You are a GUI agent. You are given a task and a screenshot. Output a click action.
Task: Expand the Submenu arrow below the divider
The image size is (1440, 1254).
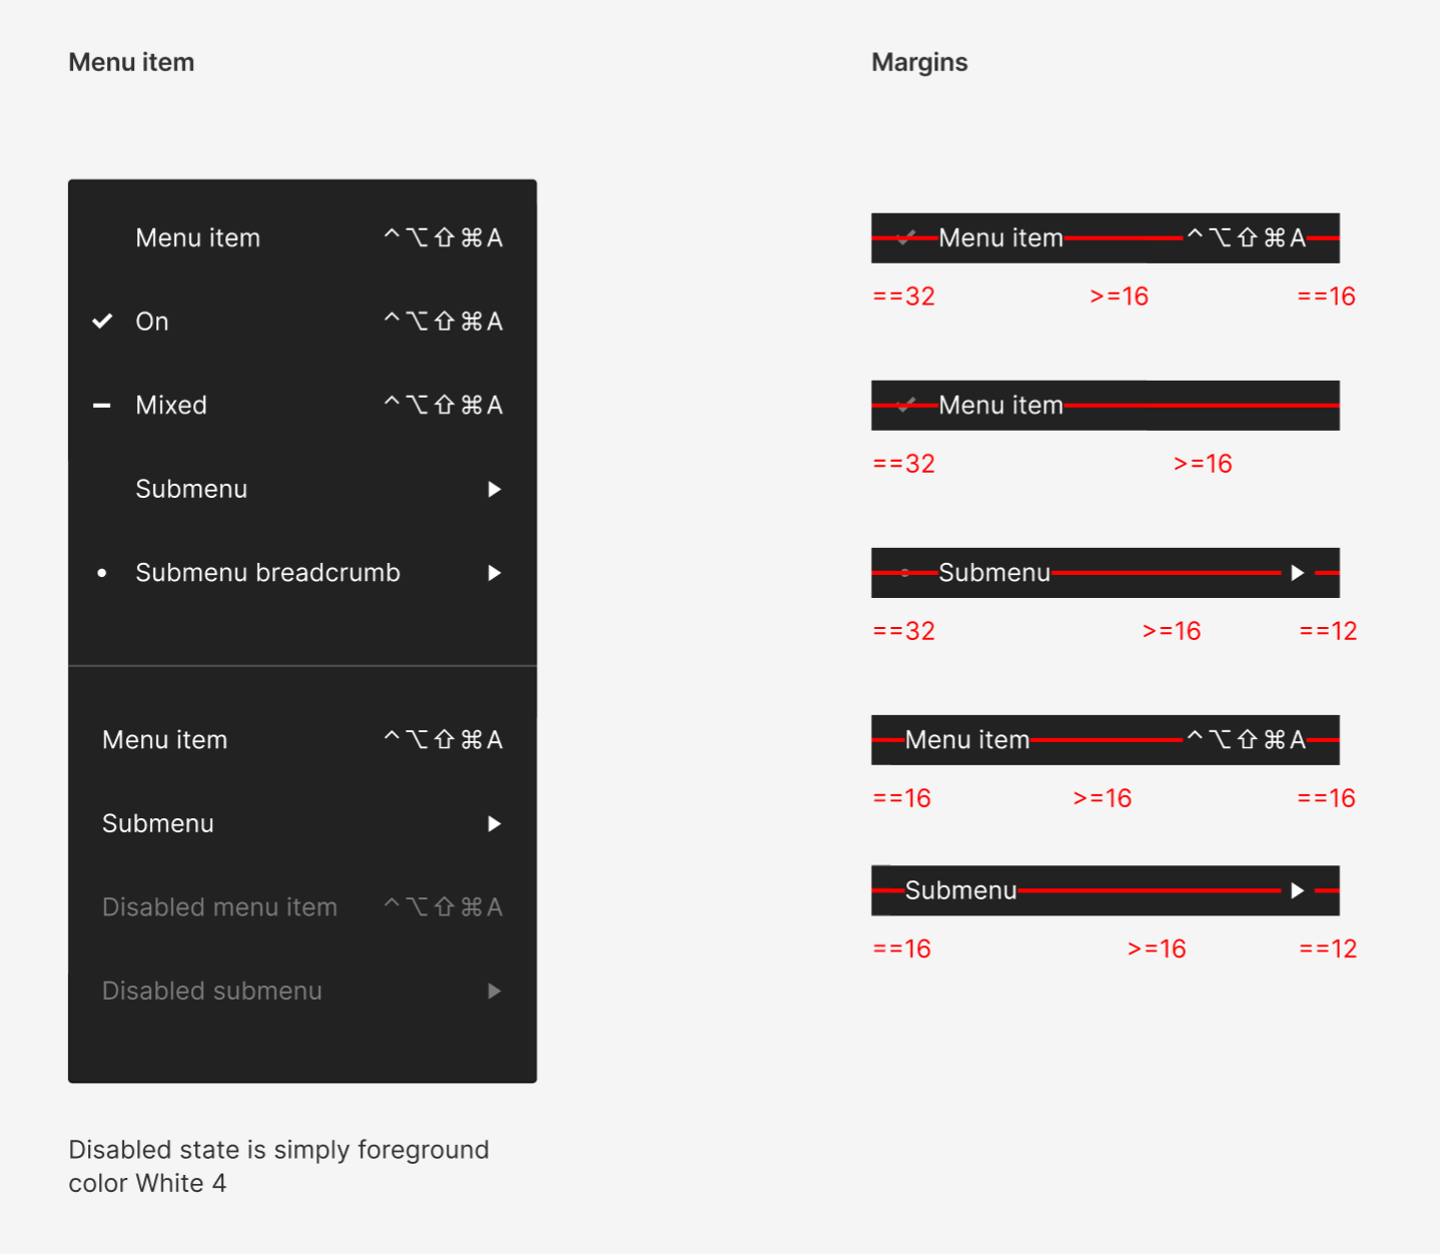pyautogui.click(x=494, y=824)
